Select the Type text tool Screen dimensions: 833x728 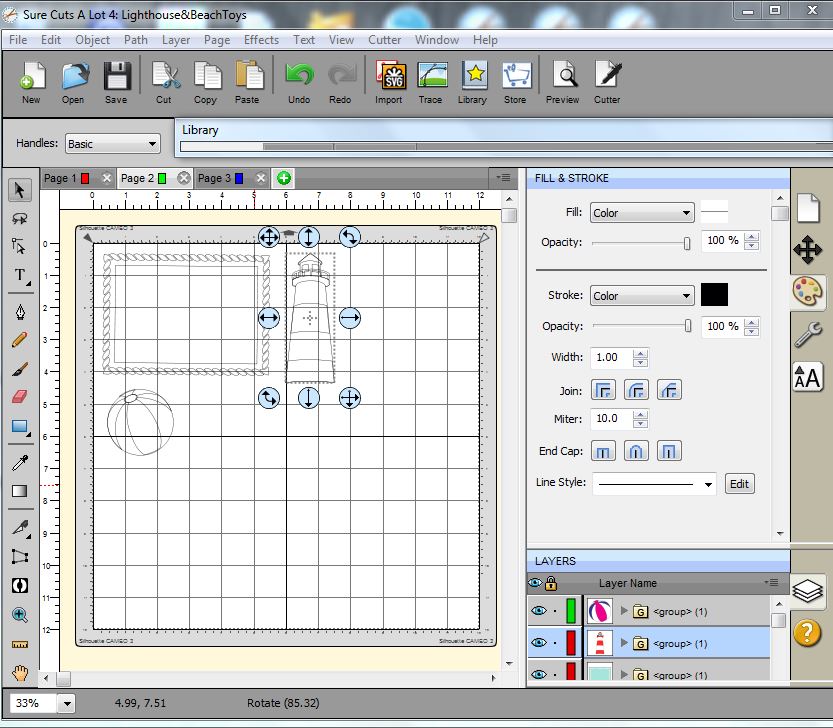pos(19,275)
